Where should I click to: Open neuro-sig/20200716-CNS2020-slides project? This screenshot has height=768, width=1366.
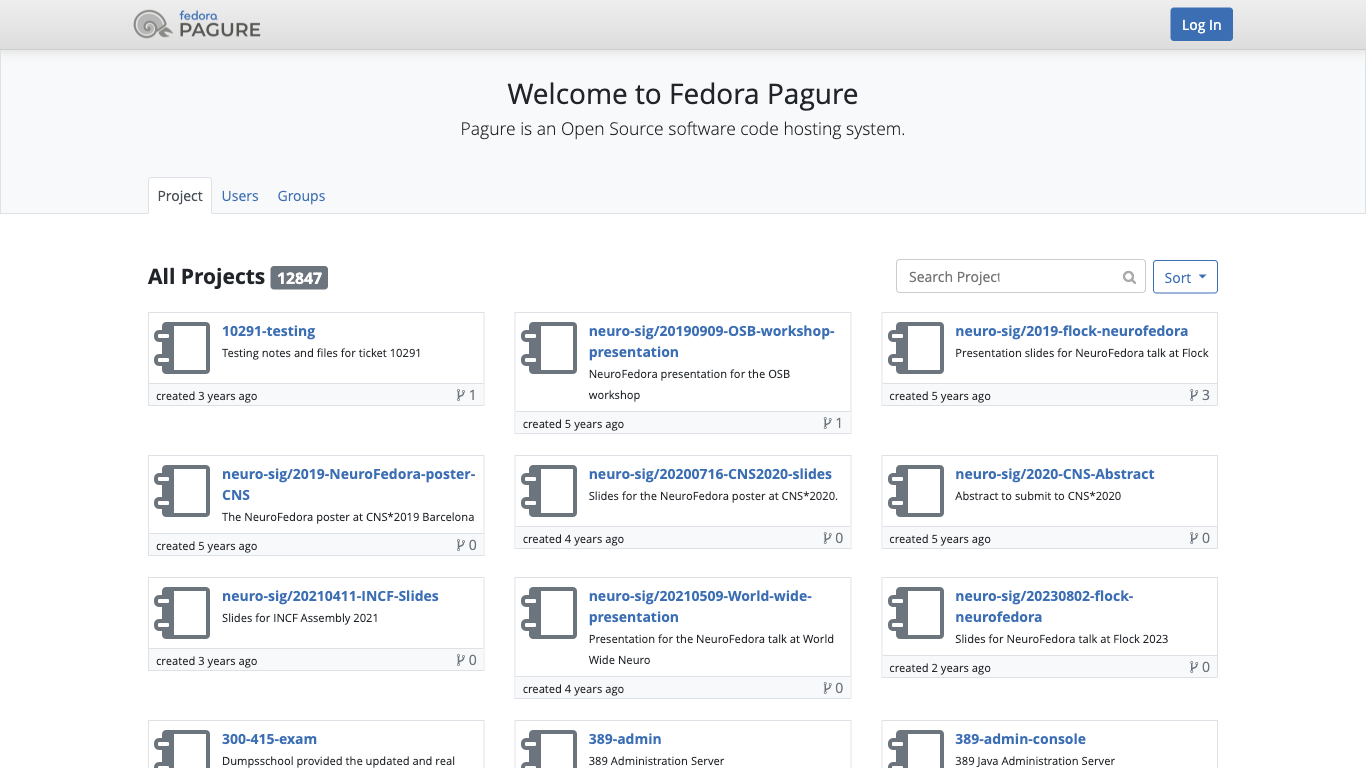tap(710, 474)
